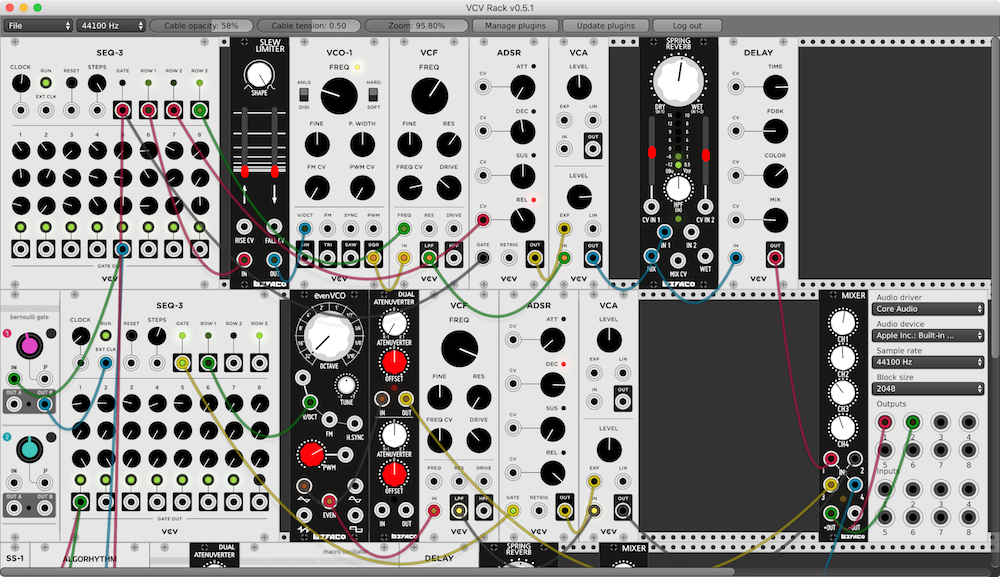
Task: Flip the VCO-1 HARD/SOFT sync switch
Action: (373, 94)
